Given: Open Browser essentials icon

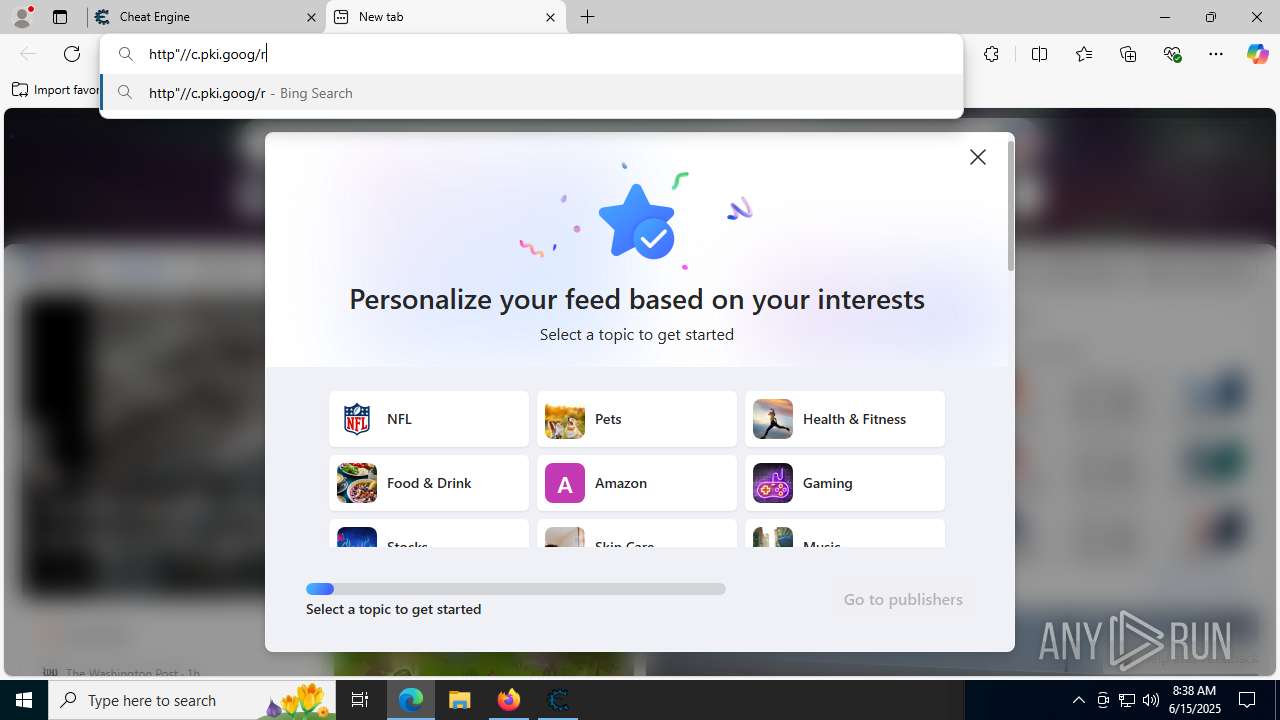Looking at the screenshot, I should [x=1173, y=54].
